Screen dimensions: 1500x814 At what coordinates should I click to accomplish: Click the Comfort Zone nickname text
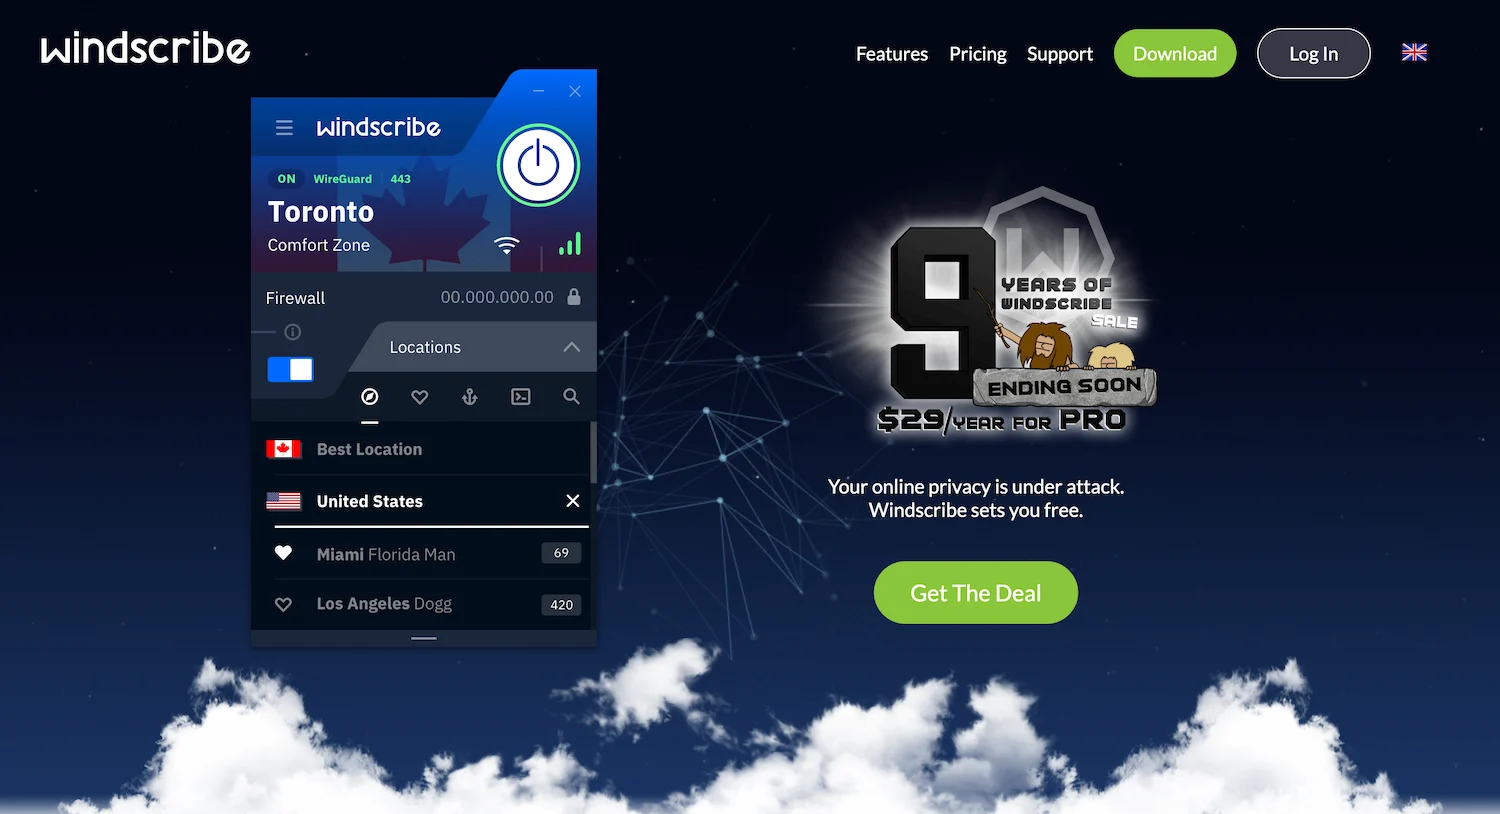tap(319, 245)
